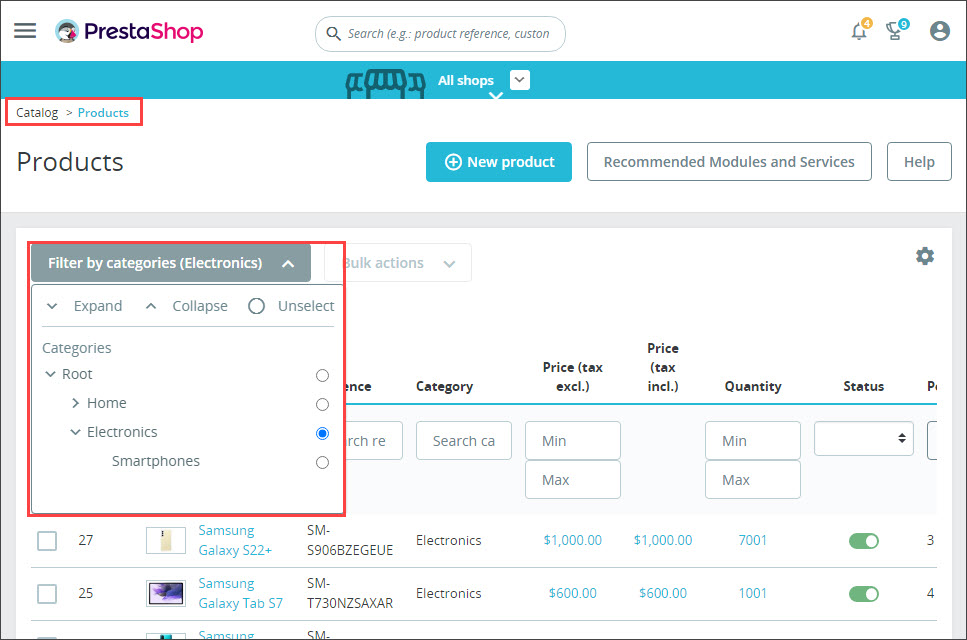Open Samsung Galaxy Tab S7 product link
The height and width of the screenshot is (640, 967).
241,594
